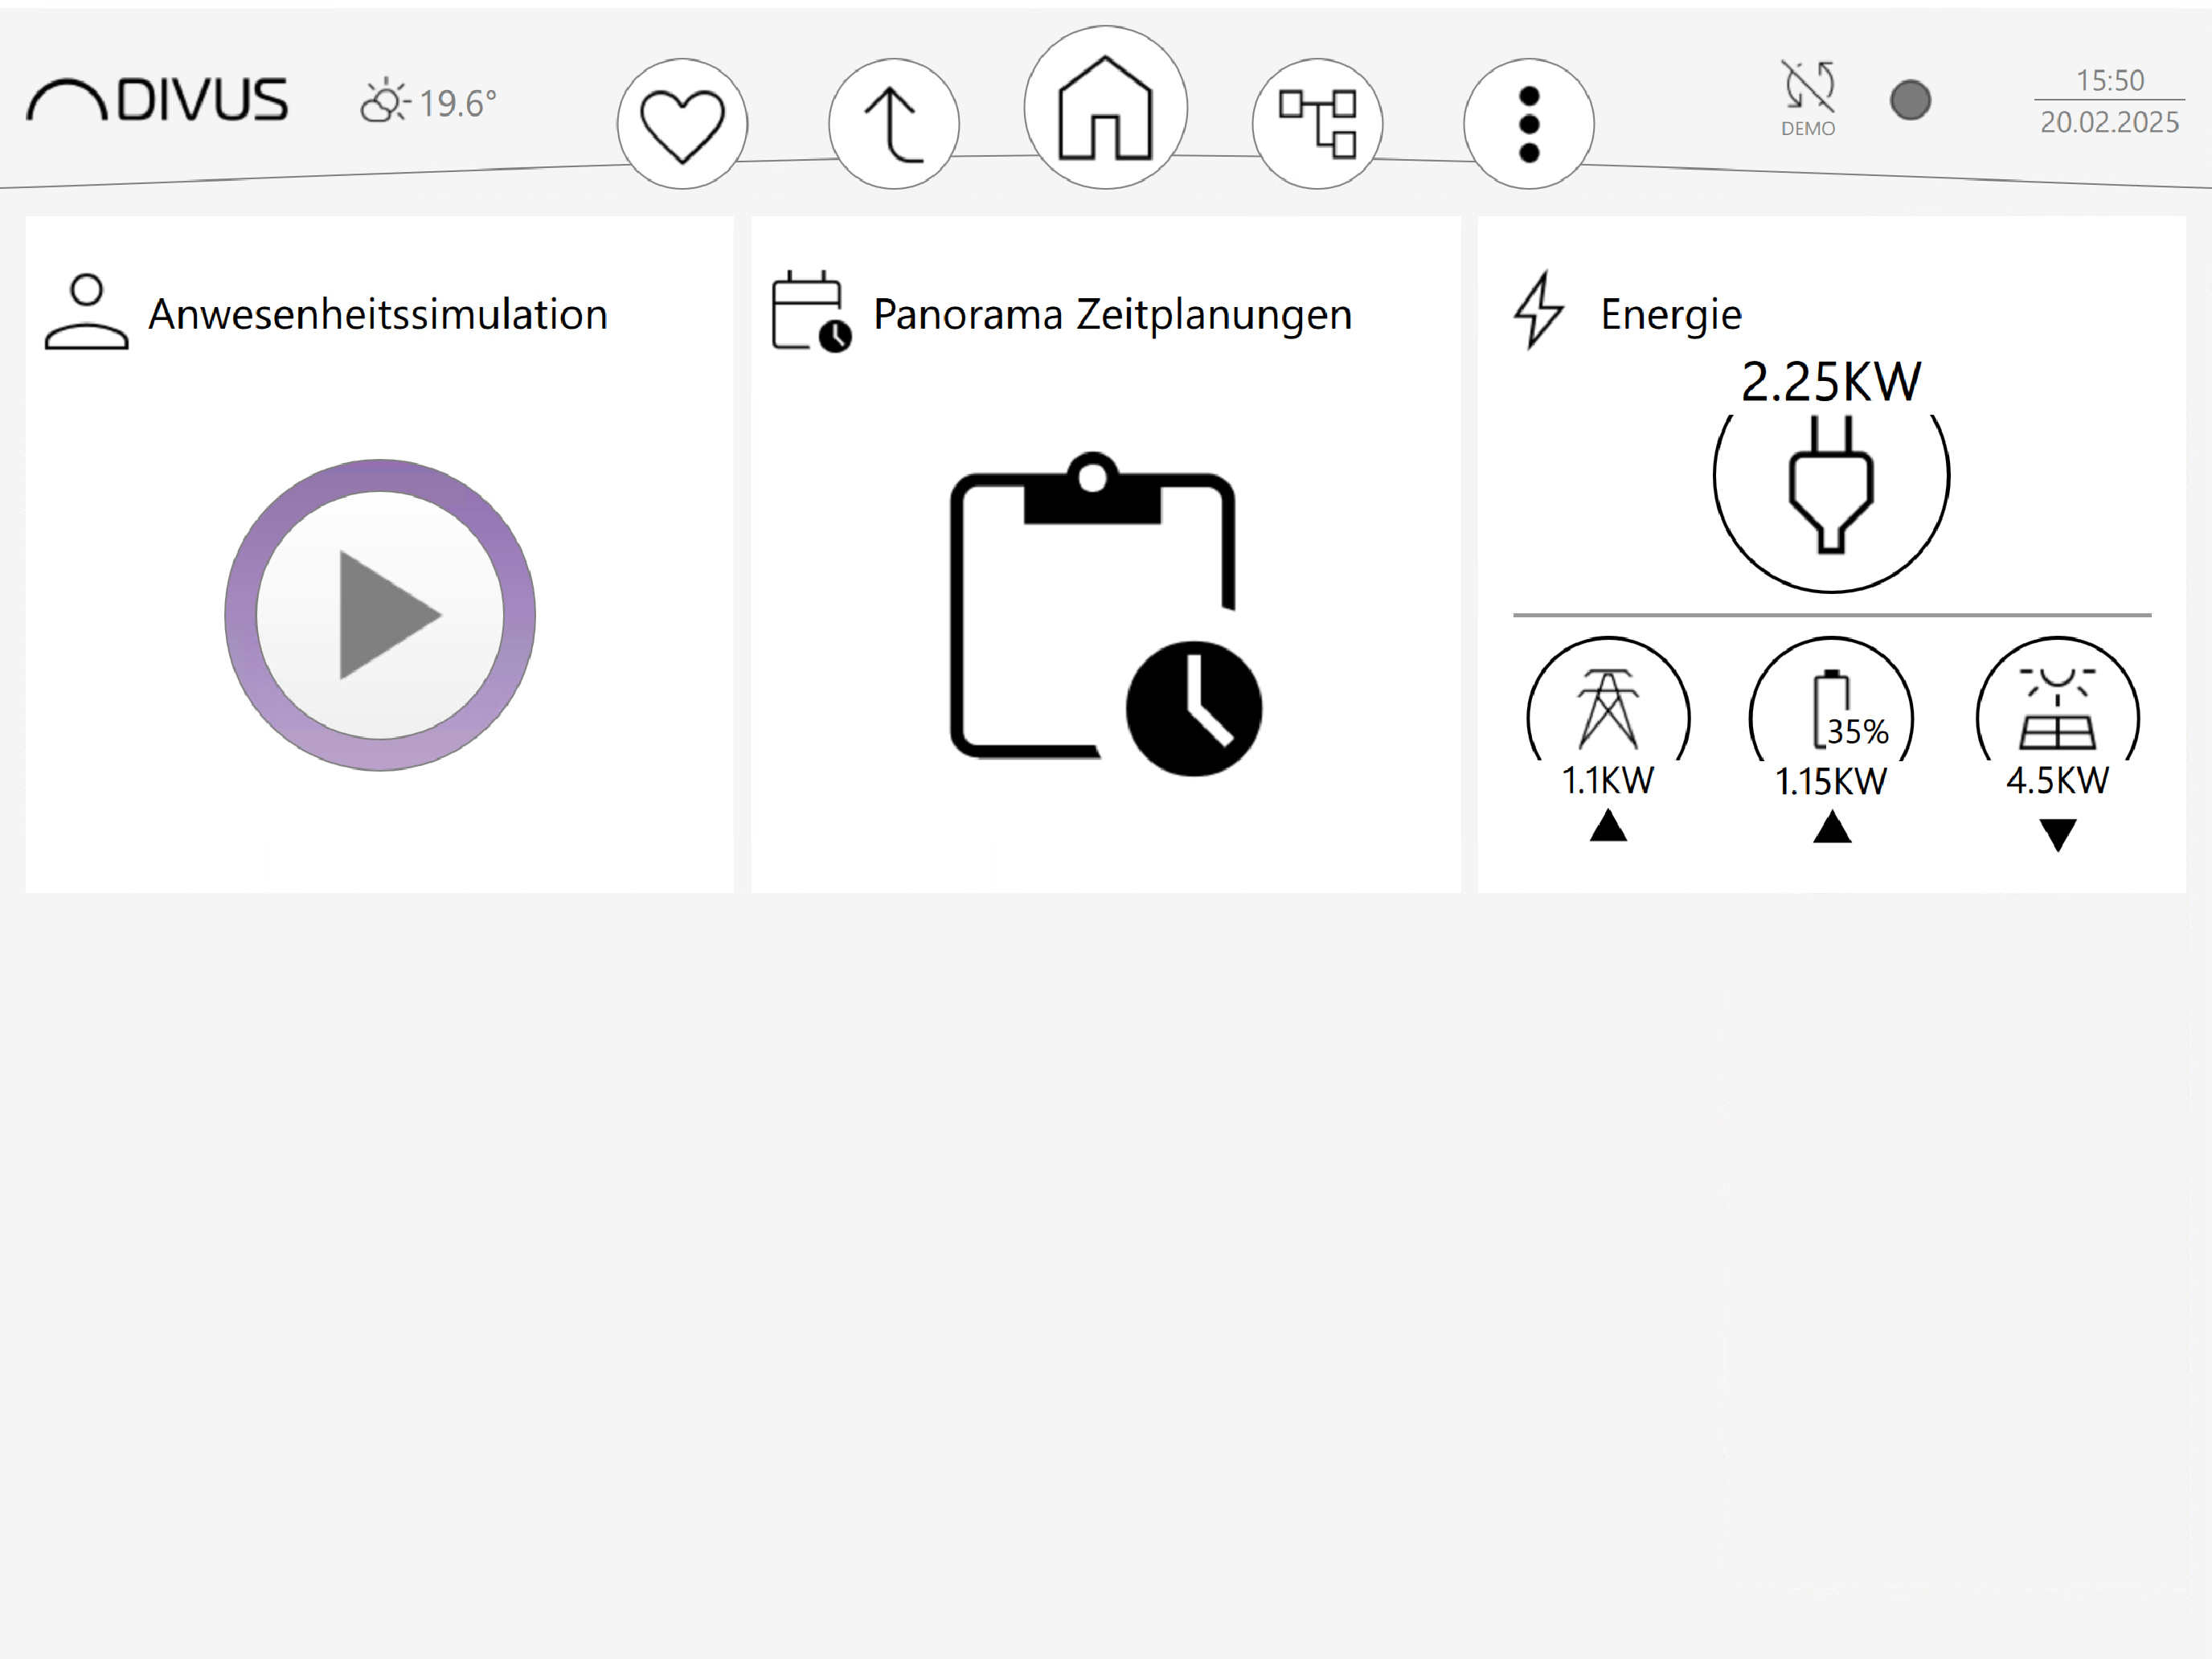The width and height of the screenshot is (2212, 1659).
Task: Click the Panorama Zeitplanungen title
Action: [1112, 314]
